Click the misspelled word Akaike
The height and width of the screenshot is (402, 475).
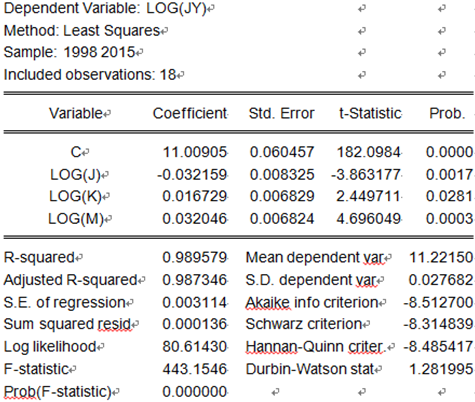coord(267,303)
